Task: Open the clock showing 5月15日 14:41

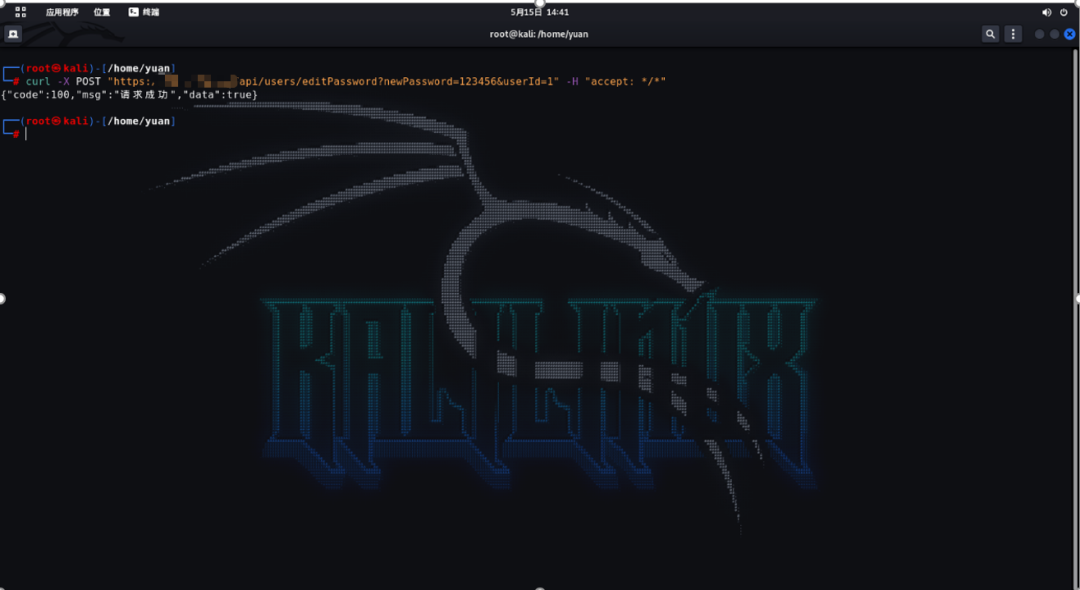Action: (x=539, y=12)
